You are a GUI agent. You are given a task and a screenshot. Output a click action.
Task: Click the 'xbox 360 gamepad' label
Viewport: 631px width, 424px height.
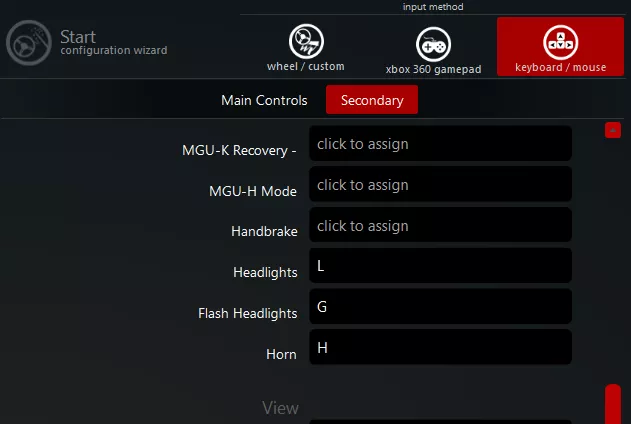pos(433,69)
